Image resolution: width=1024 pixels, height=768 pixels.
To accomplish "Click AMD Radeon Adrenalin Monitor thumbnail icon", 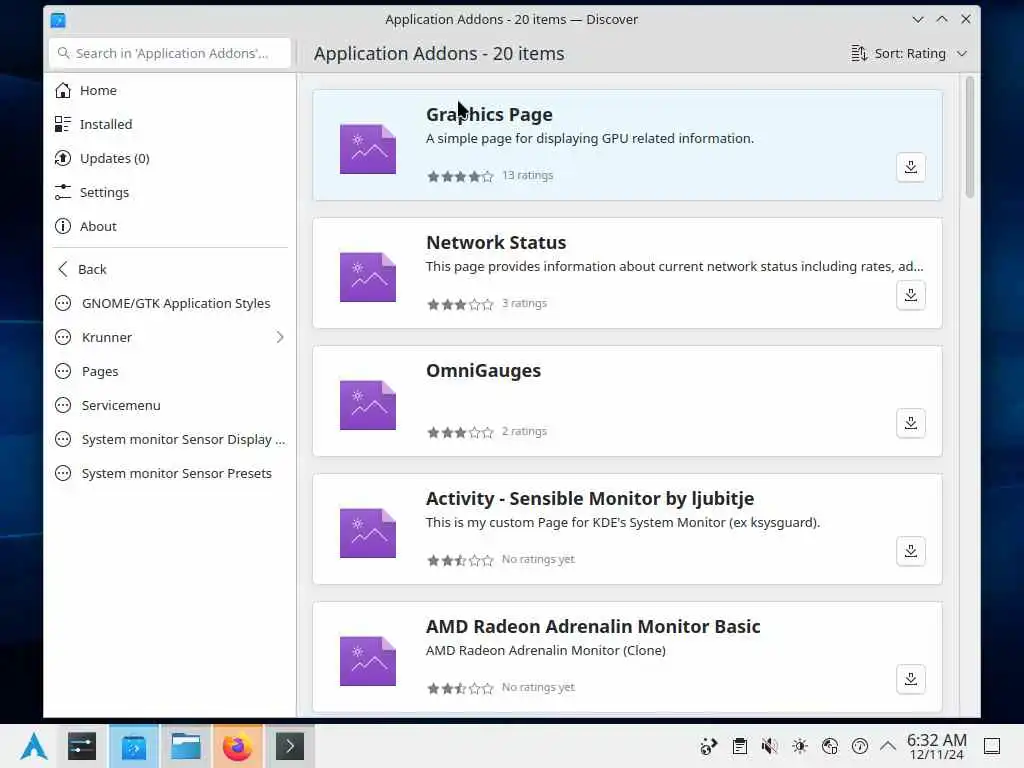I will coord(368,661).
